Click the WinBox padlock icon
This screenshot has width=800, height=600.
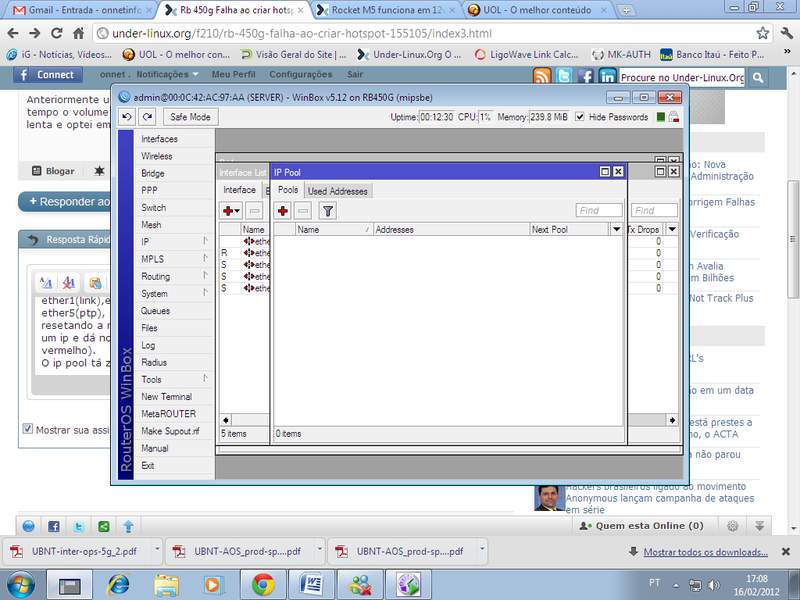(x=673, y=117)
